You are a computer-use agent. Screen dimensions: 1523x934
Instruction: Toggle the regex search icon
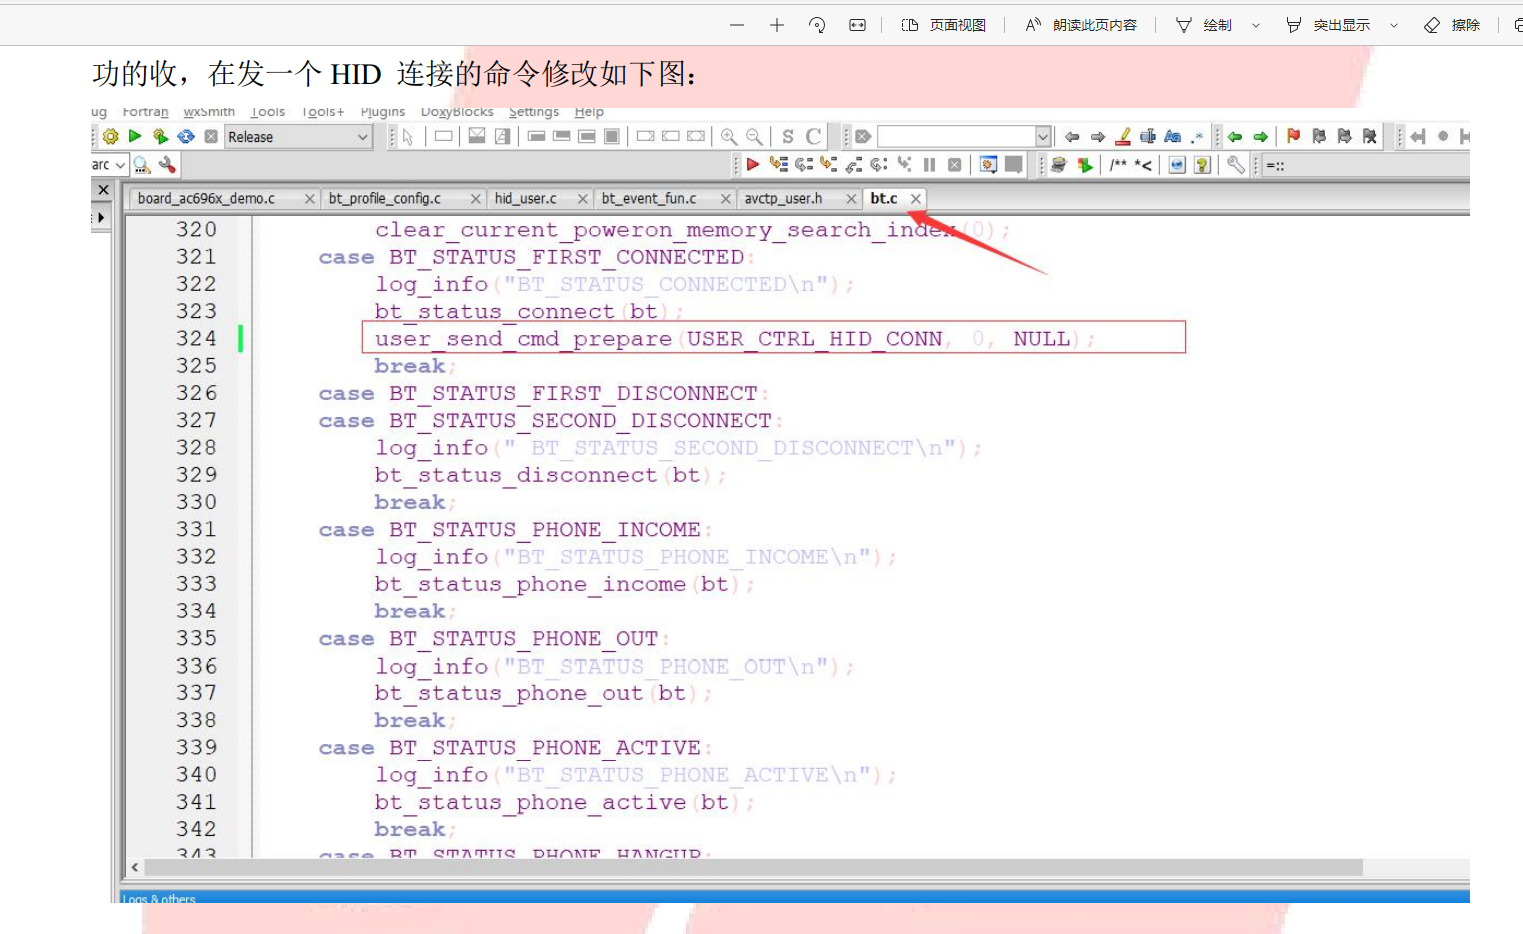(x=1198, y=137)
